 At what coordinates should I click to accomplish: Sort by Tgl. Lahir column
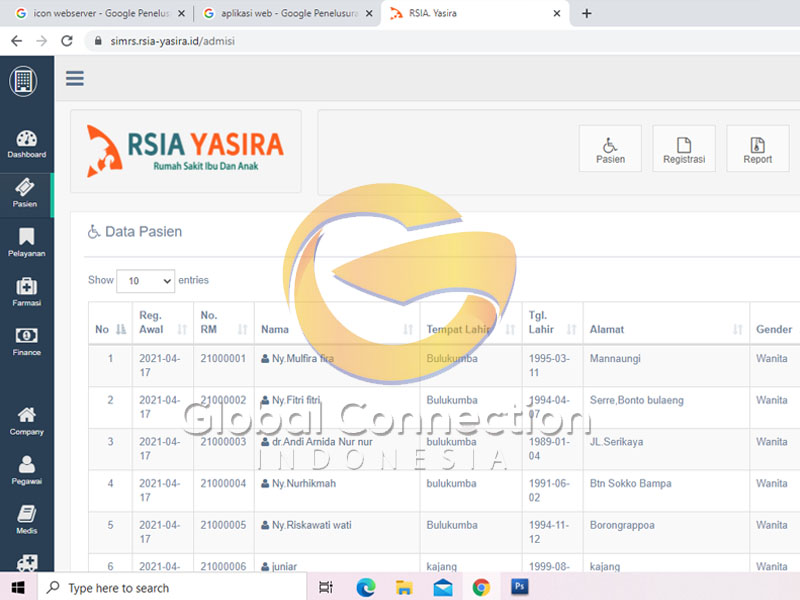pos(551,322)
